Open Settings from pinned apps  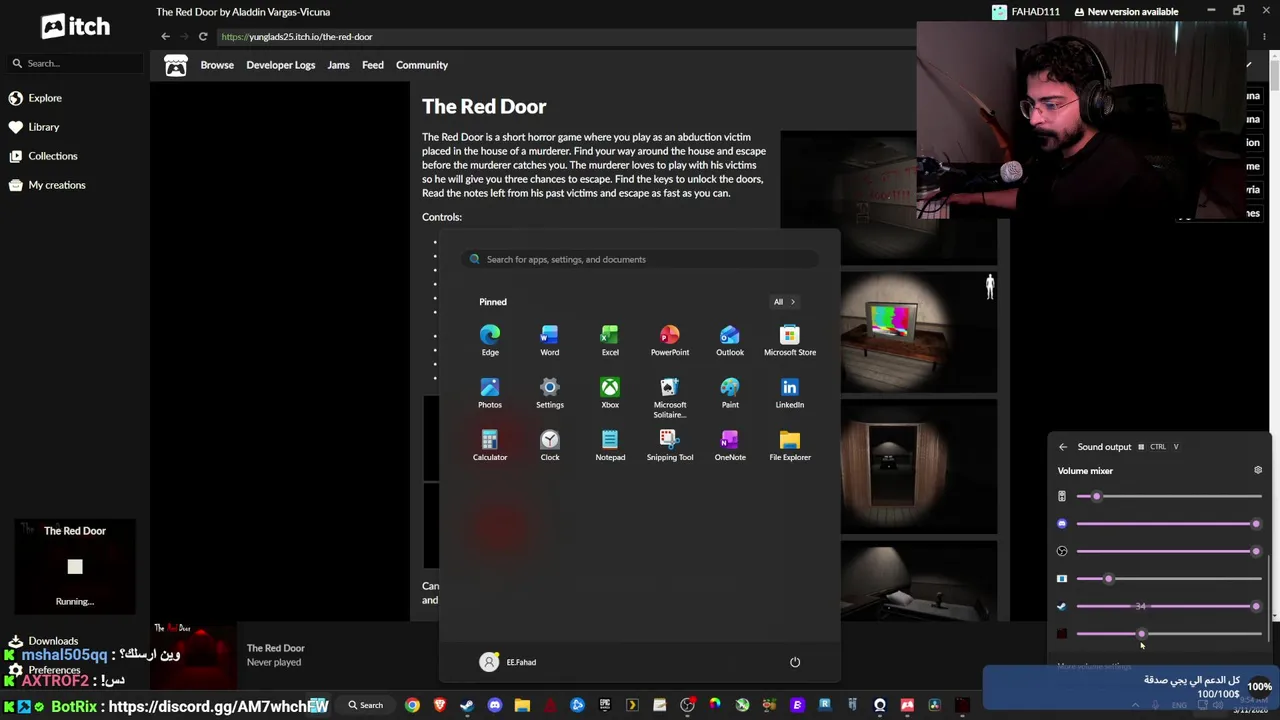click(550, 393)
